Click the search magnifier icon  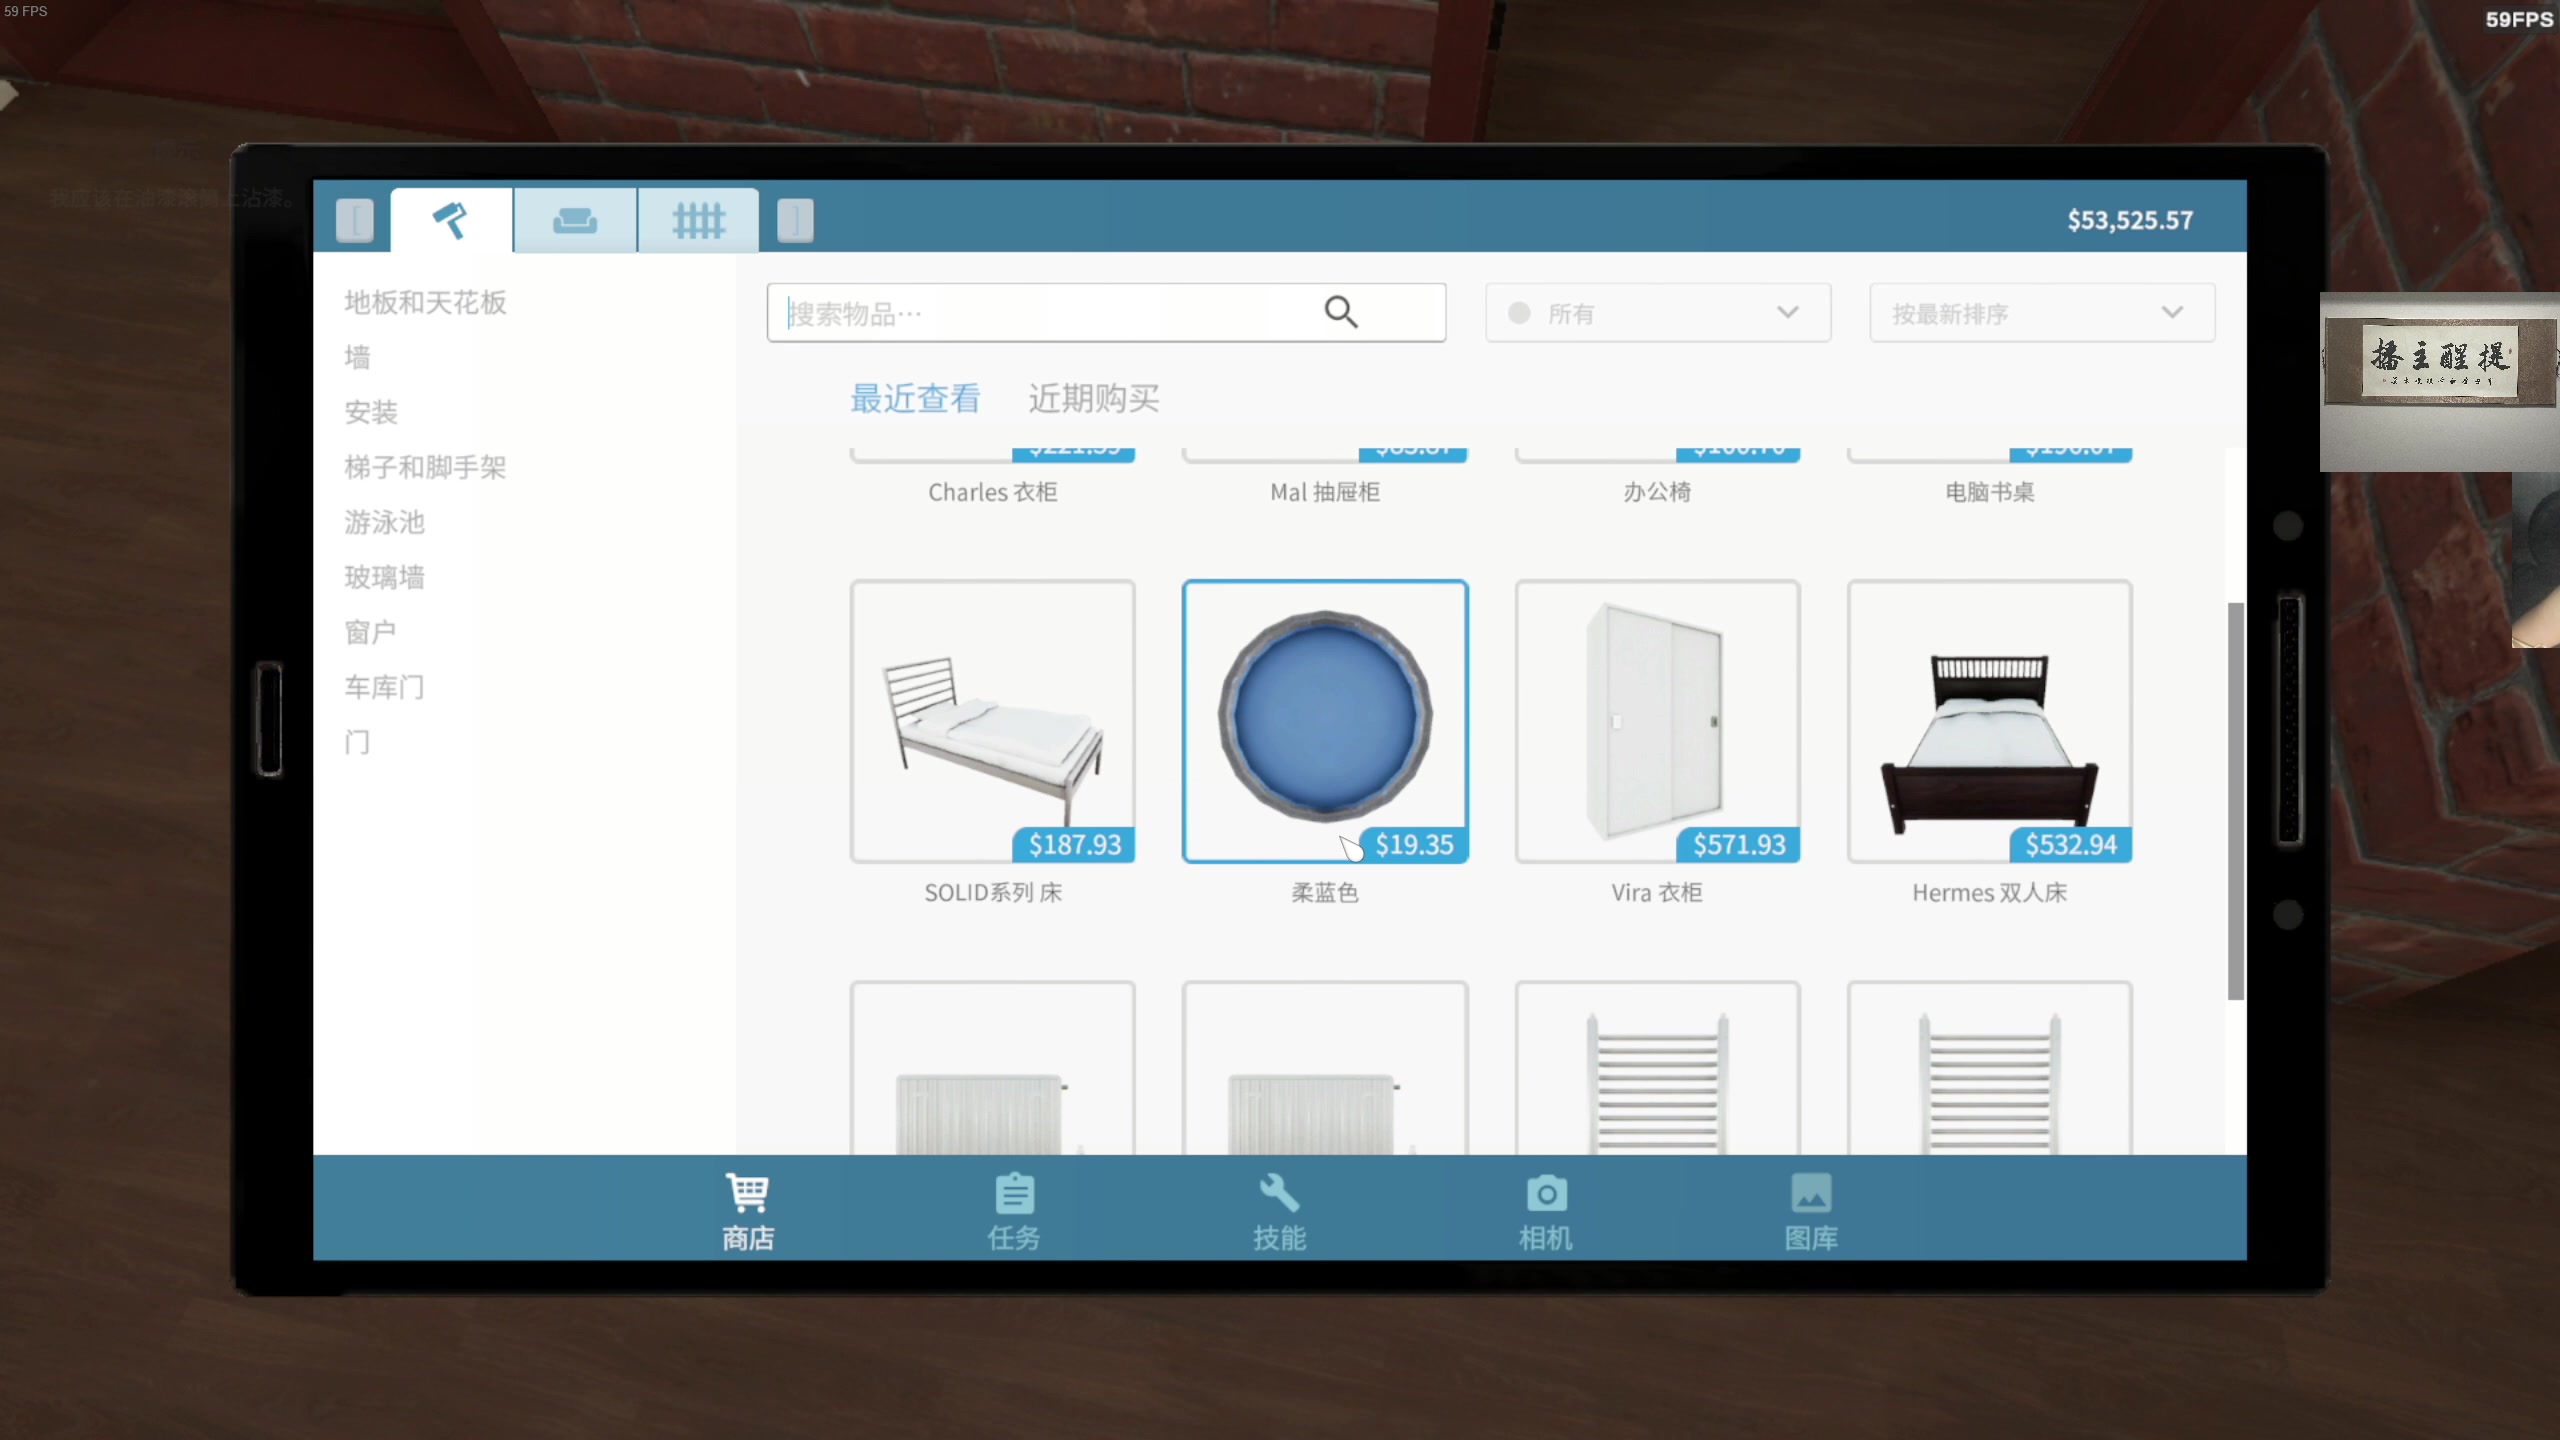pyautogui.click(x=1340, y=313)
